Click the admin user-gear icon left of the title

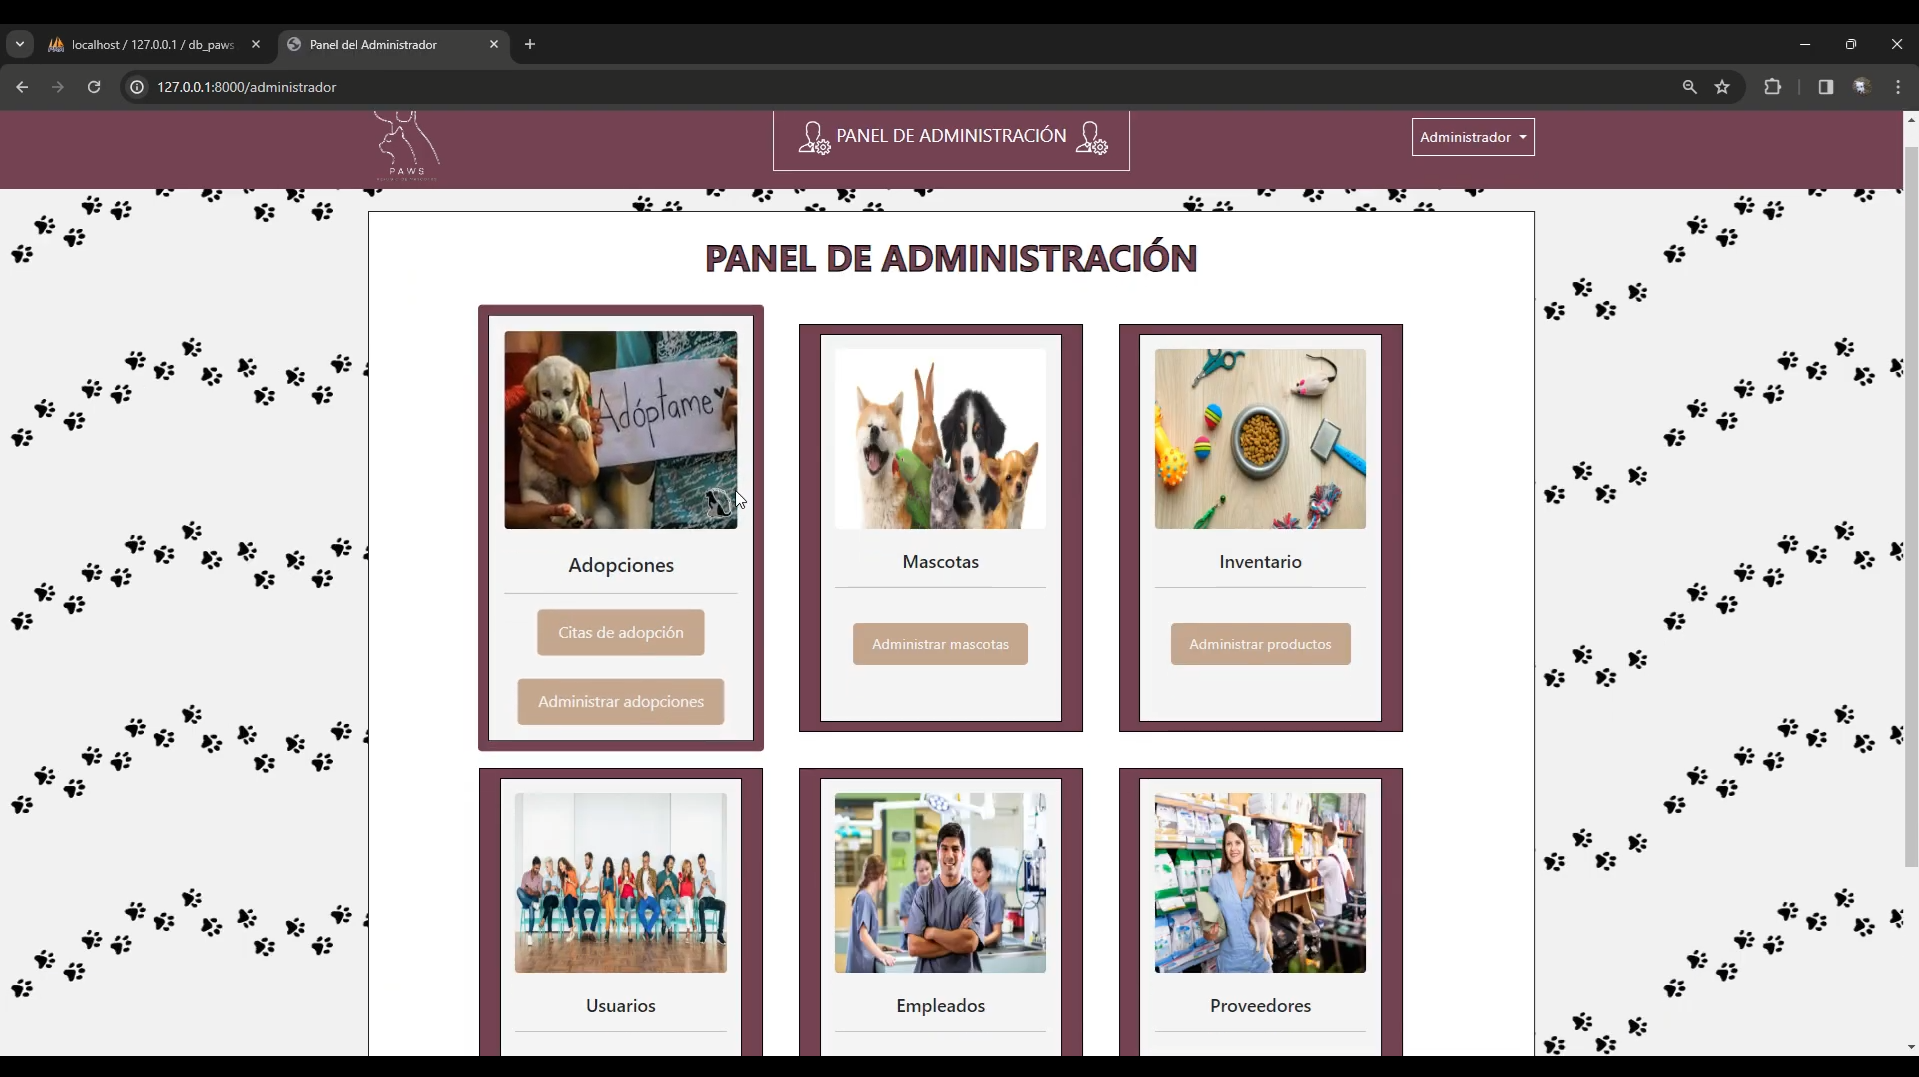click(815, 137)
